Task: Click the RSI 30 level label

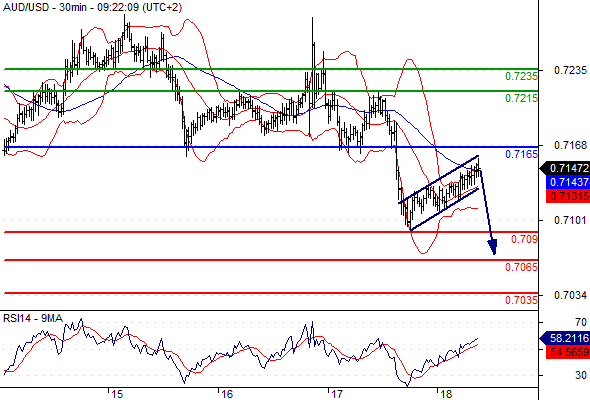Action: pos(581,375)
